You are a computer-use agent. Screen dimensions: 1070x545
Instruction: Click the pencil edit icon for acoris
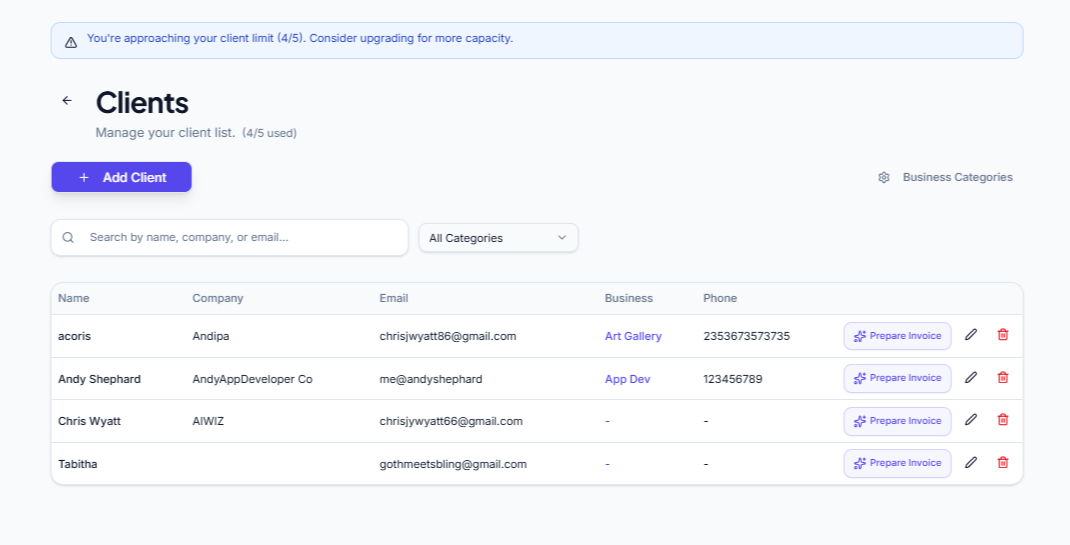pos(970,335)
